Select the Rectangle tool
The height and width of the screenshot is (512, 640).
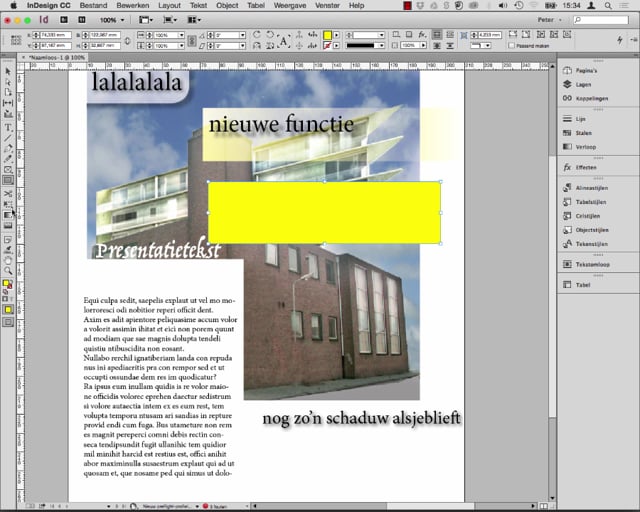click(8, 180)
